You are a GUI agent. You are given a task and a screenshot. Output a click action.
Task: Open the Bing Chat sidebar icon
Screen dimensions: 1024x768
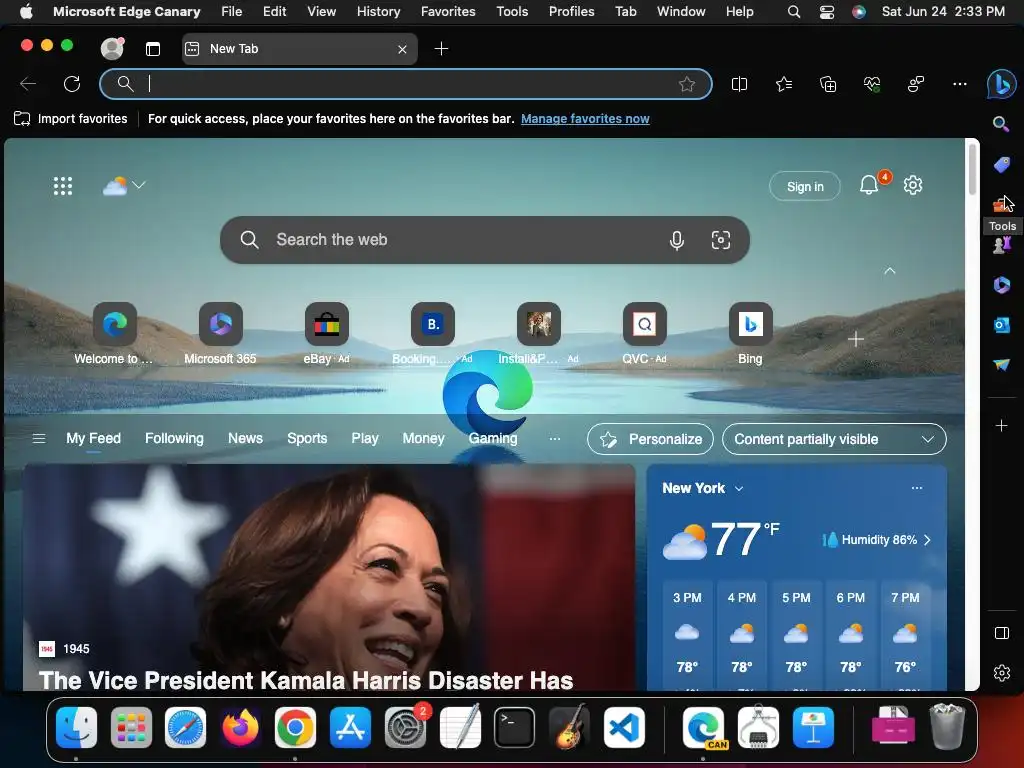pos(1001,84)
